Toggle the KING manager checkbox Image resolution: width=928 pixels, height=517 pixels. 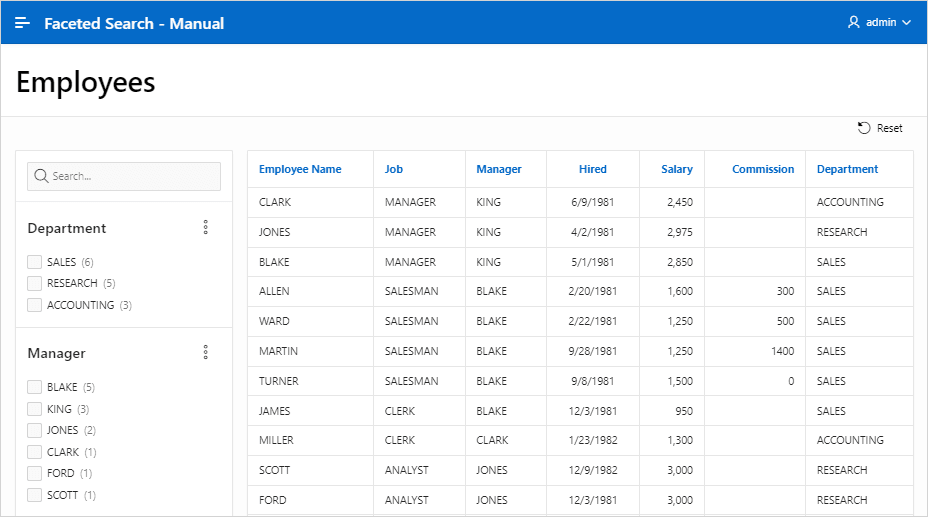34,409
